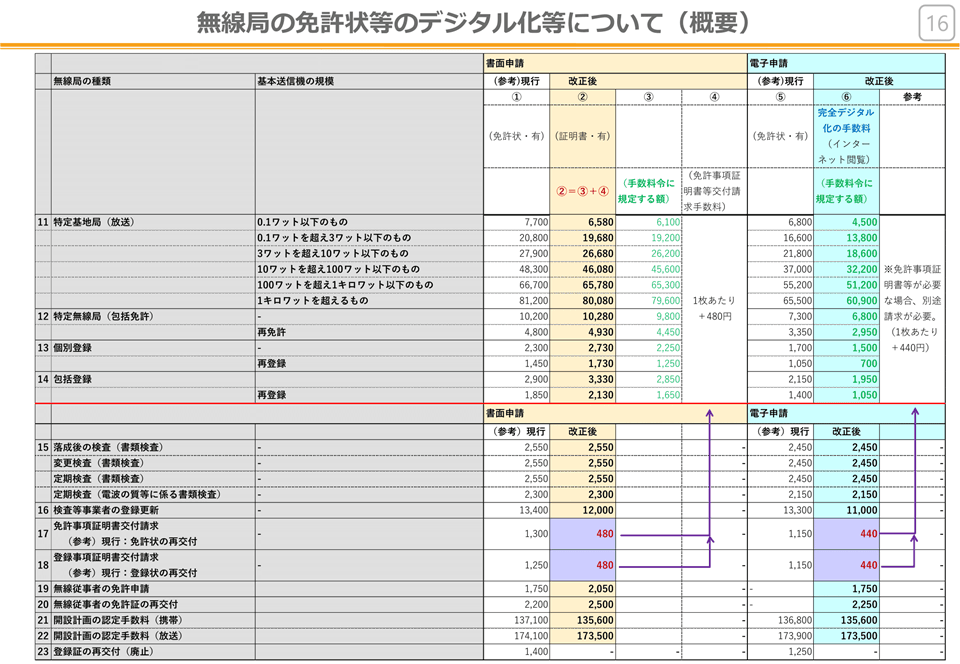Image resolution: width=960 pixels, height=664 pixels.
Task: Click the value 12,000
Action: pos(598,510)
